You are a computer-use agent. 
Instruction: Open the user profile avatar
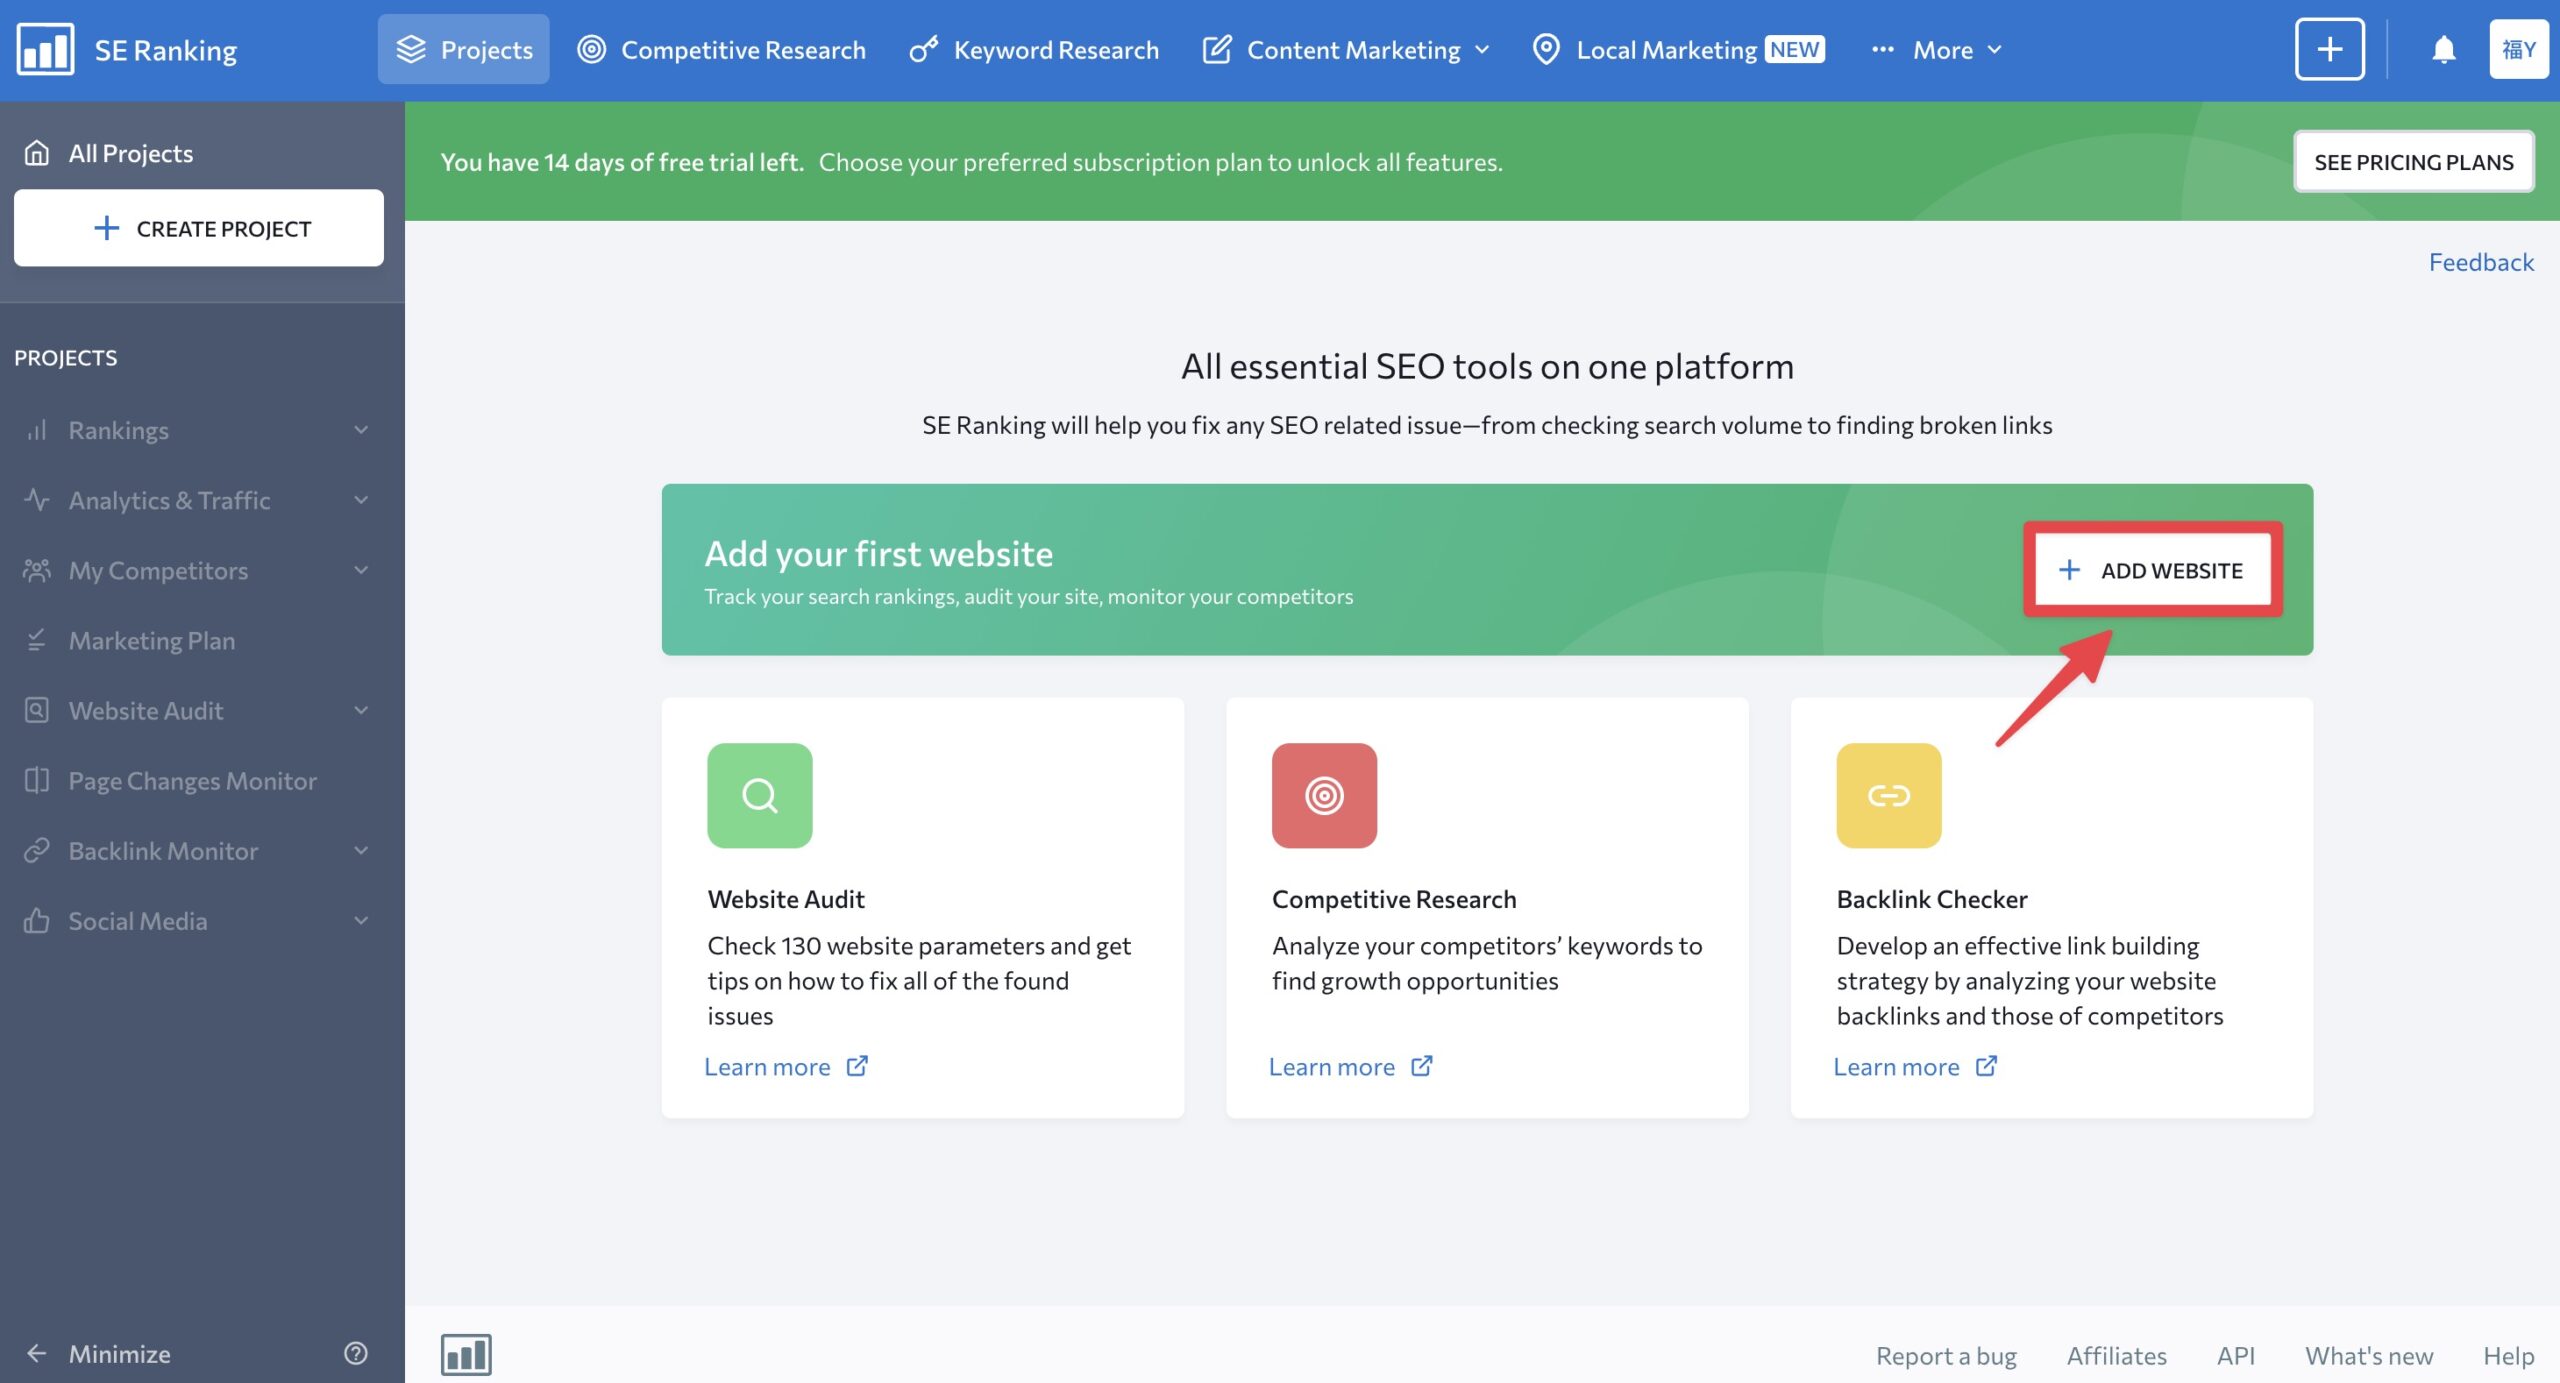2518,49
